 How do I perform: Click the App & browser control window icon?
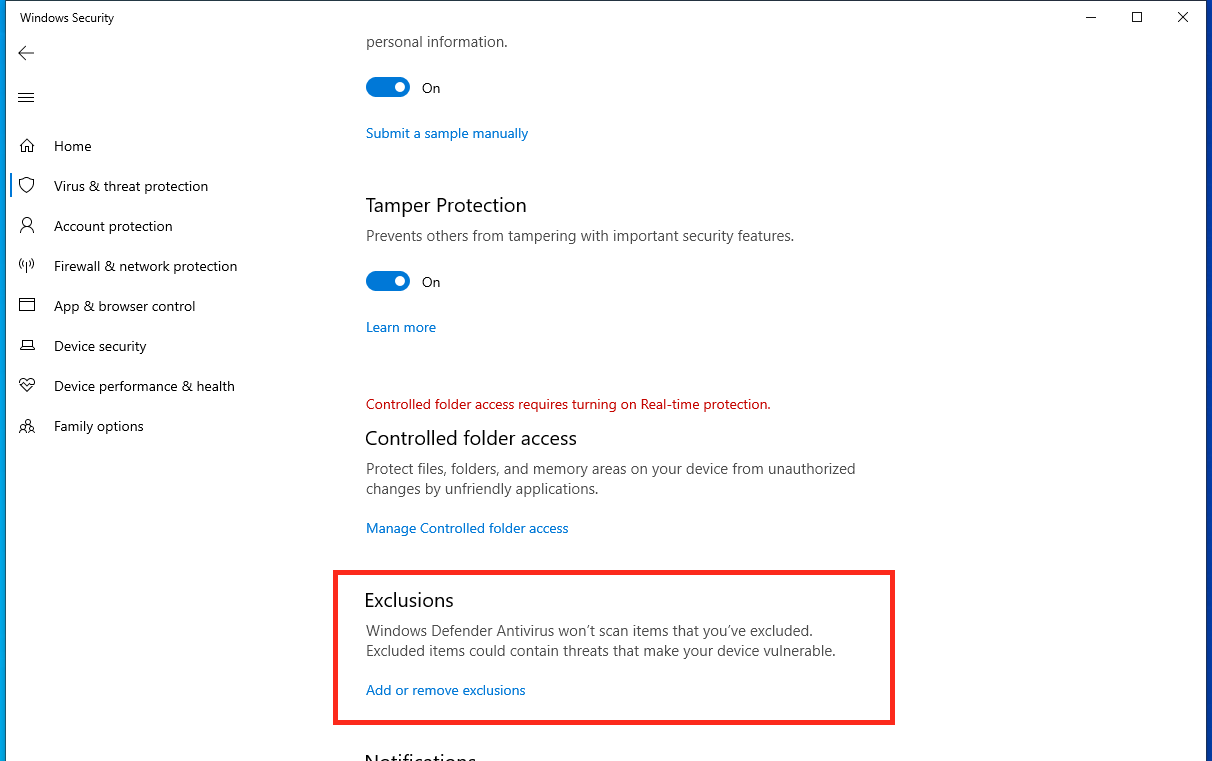pyautogui.click(x=27, y=306)
